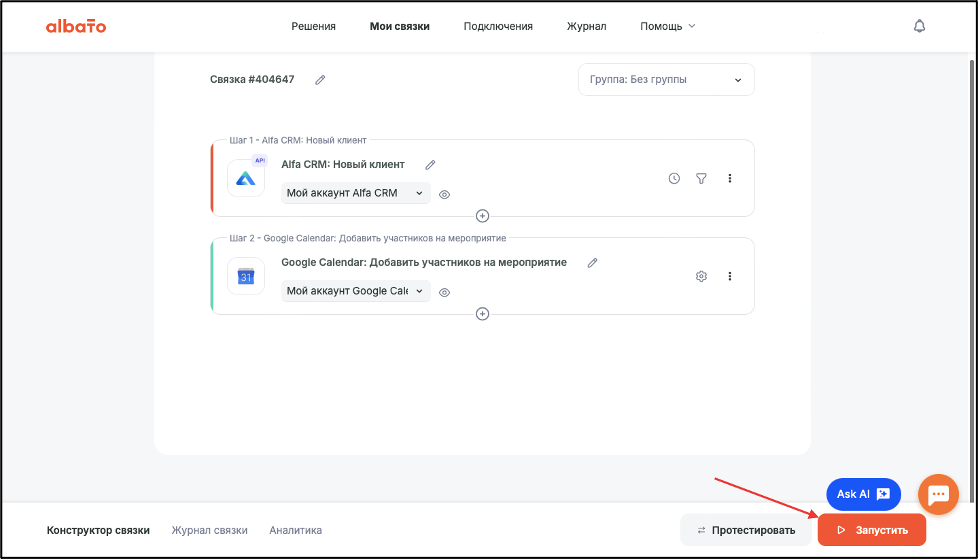The height and width of the screenshot is (560, 979).
Task: Show the Google Calendar account connection eye
Action: [x=445, y=293]
